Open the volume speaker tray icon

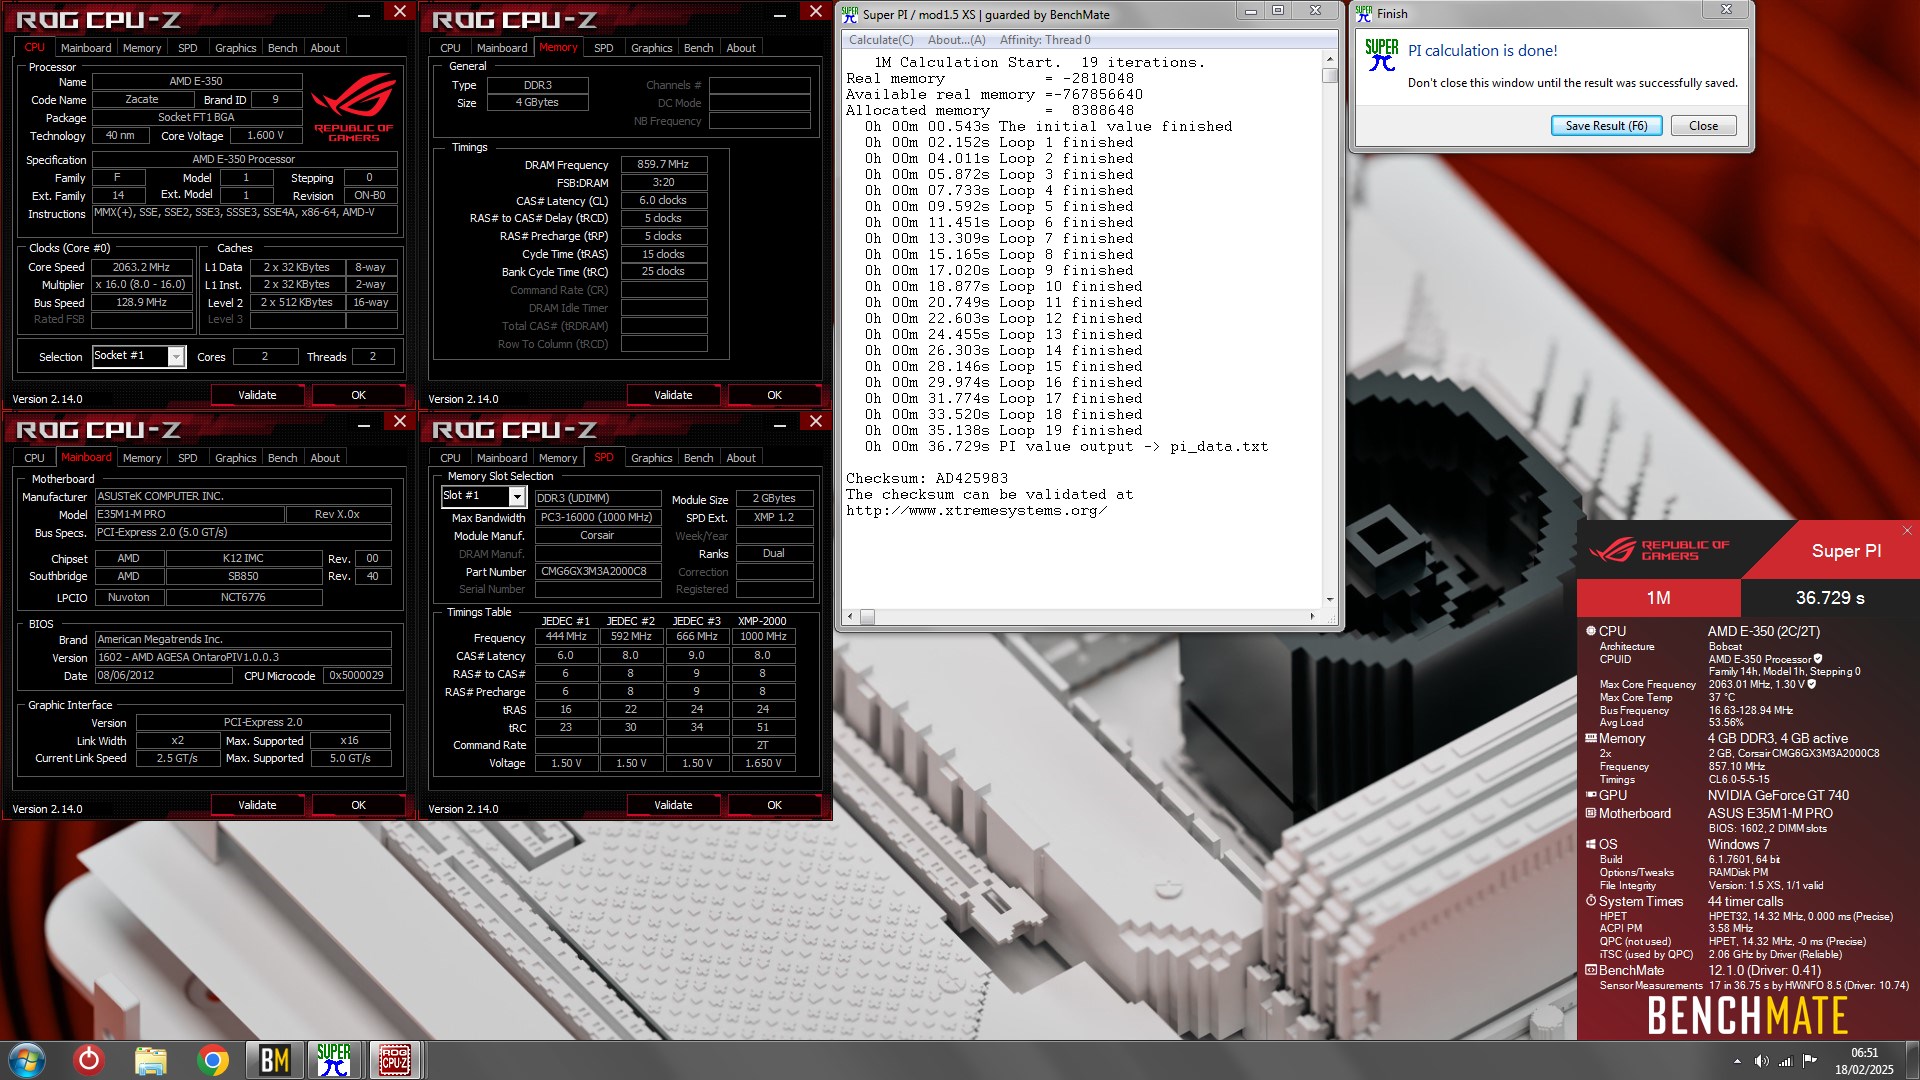click(x=1761, y=1061)
